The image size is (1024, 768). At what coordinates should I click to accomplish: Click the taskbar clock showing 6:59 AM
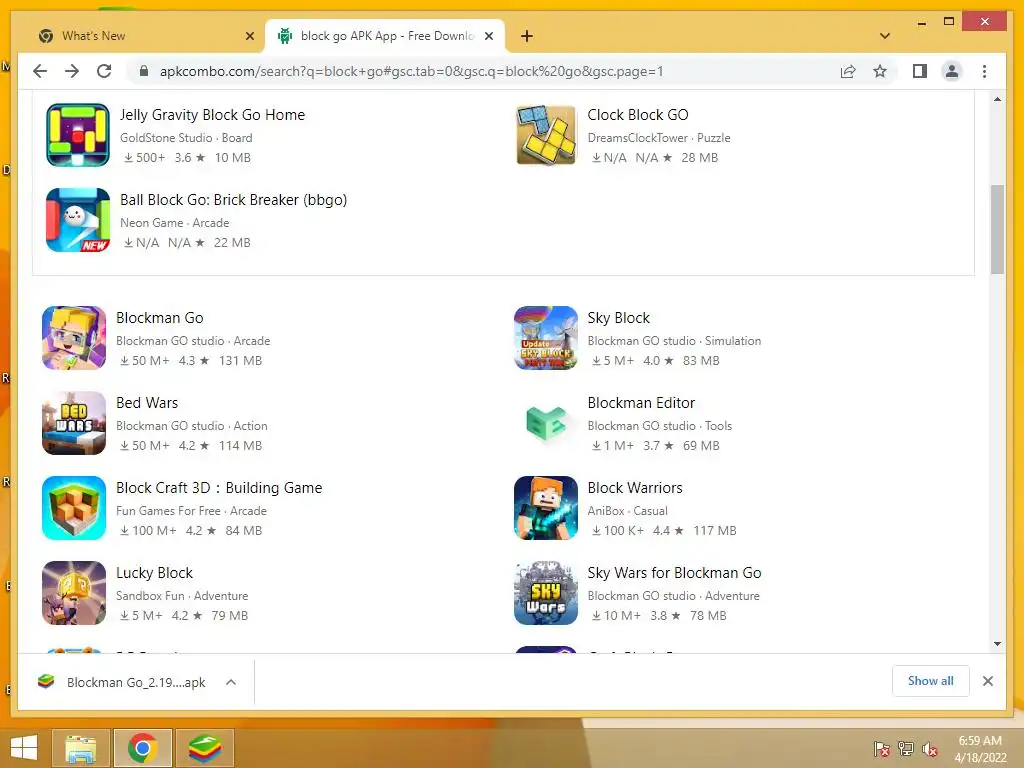point(980,741)
